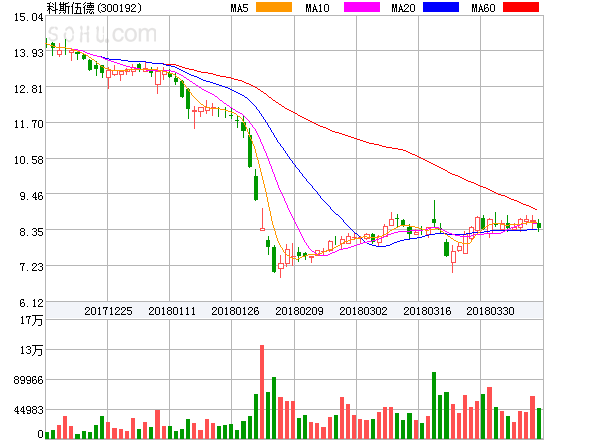This screenshot has height=440, width=600.
Task: Click the 20180111 date label
Action: (x=172, y=311)
